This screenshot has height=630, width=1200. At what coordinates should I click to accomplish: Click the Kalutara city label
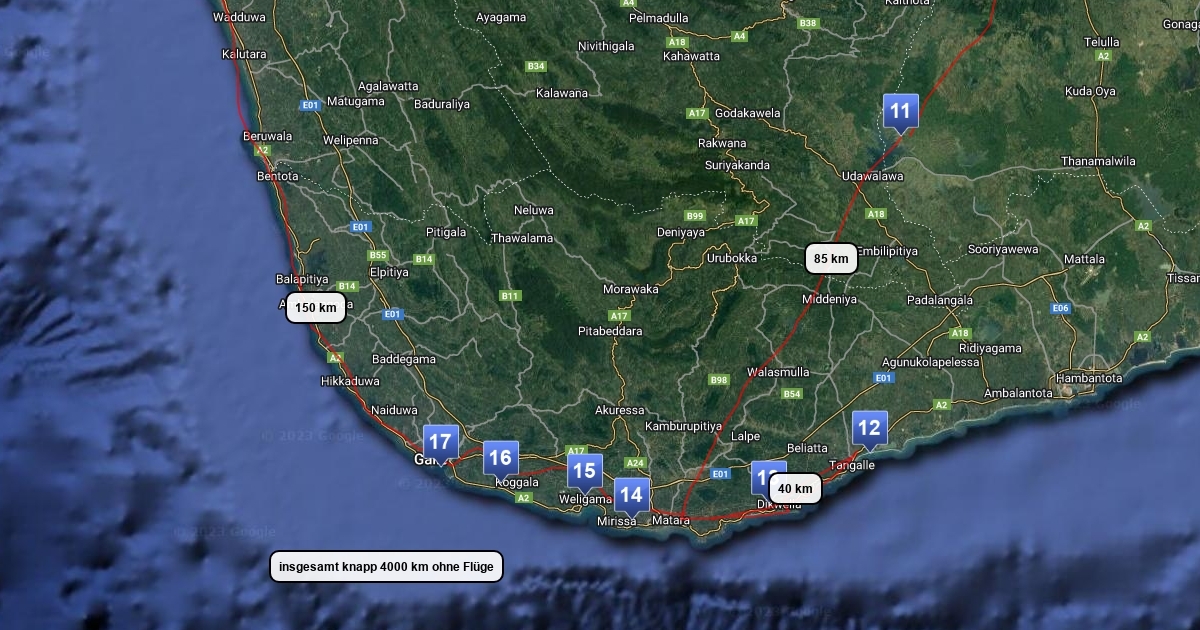[x=245, y=54]
